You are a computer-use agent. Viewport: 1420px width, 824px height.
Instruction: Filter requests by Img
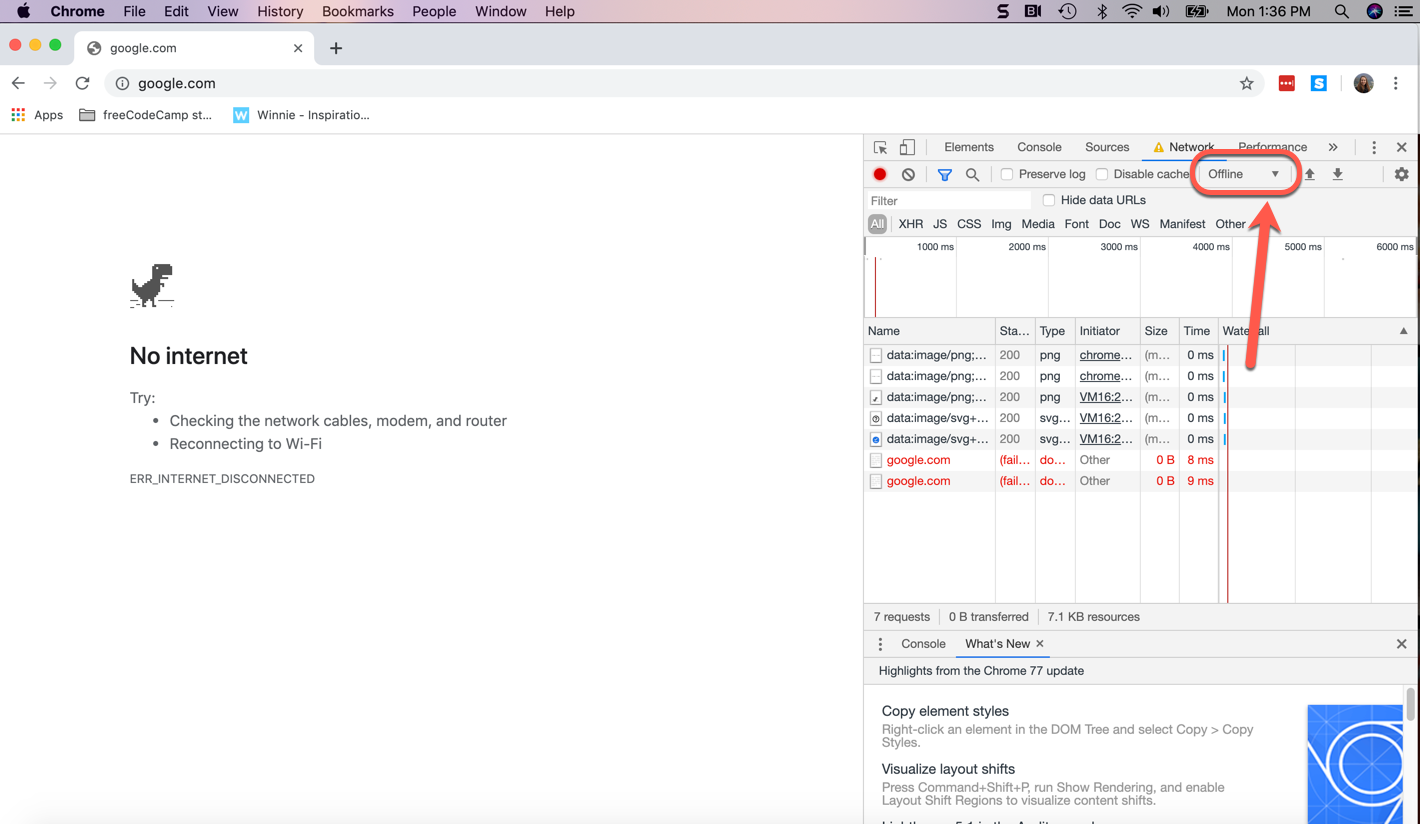click(x=1001, y=224)
